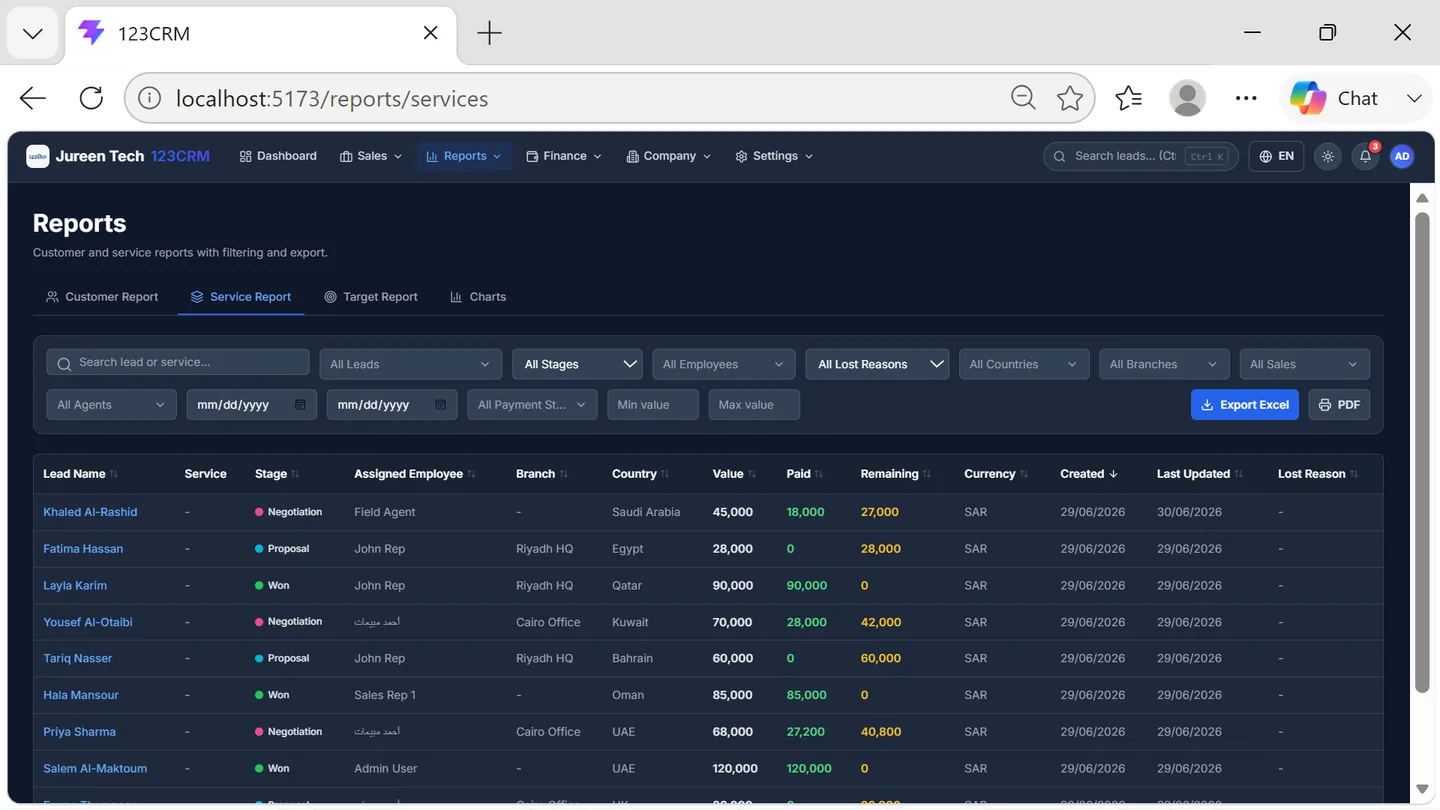Close the 123CRM browser tab
Image resolution: width=1440 pixels, height=810 pixels.
(x=430, y=33)
